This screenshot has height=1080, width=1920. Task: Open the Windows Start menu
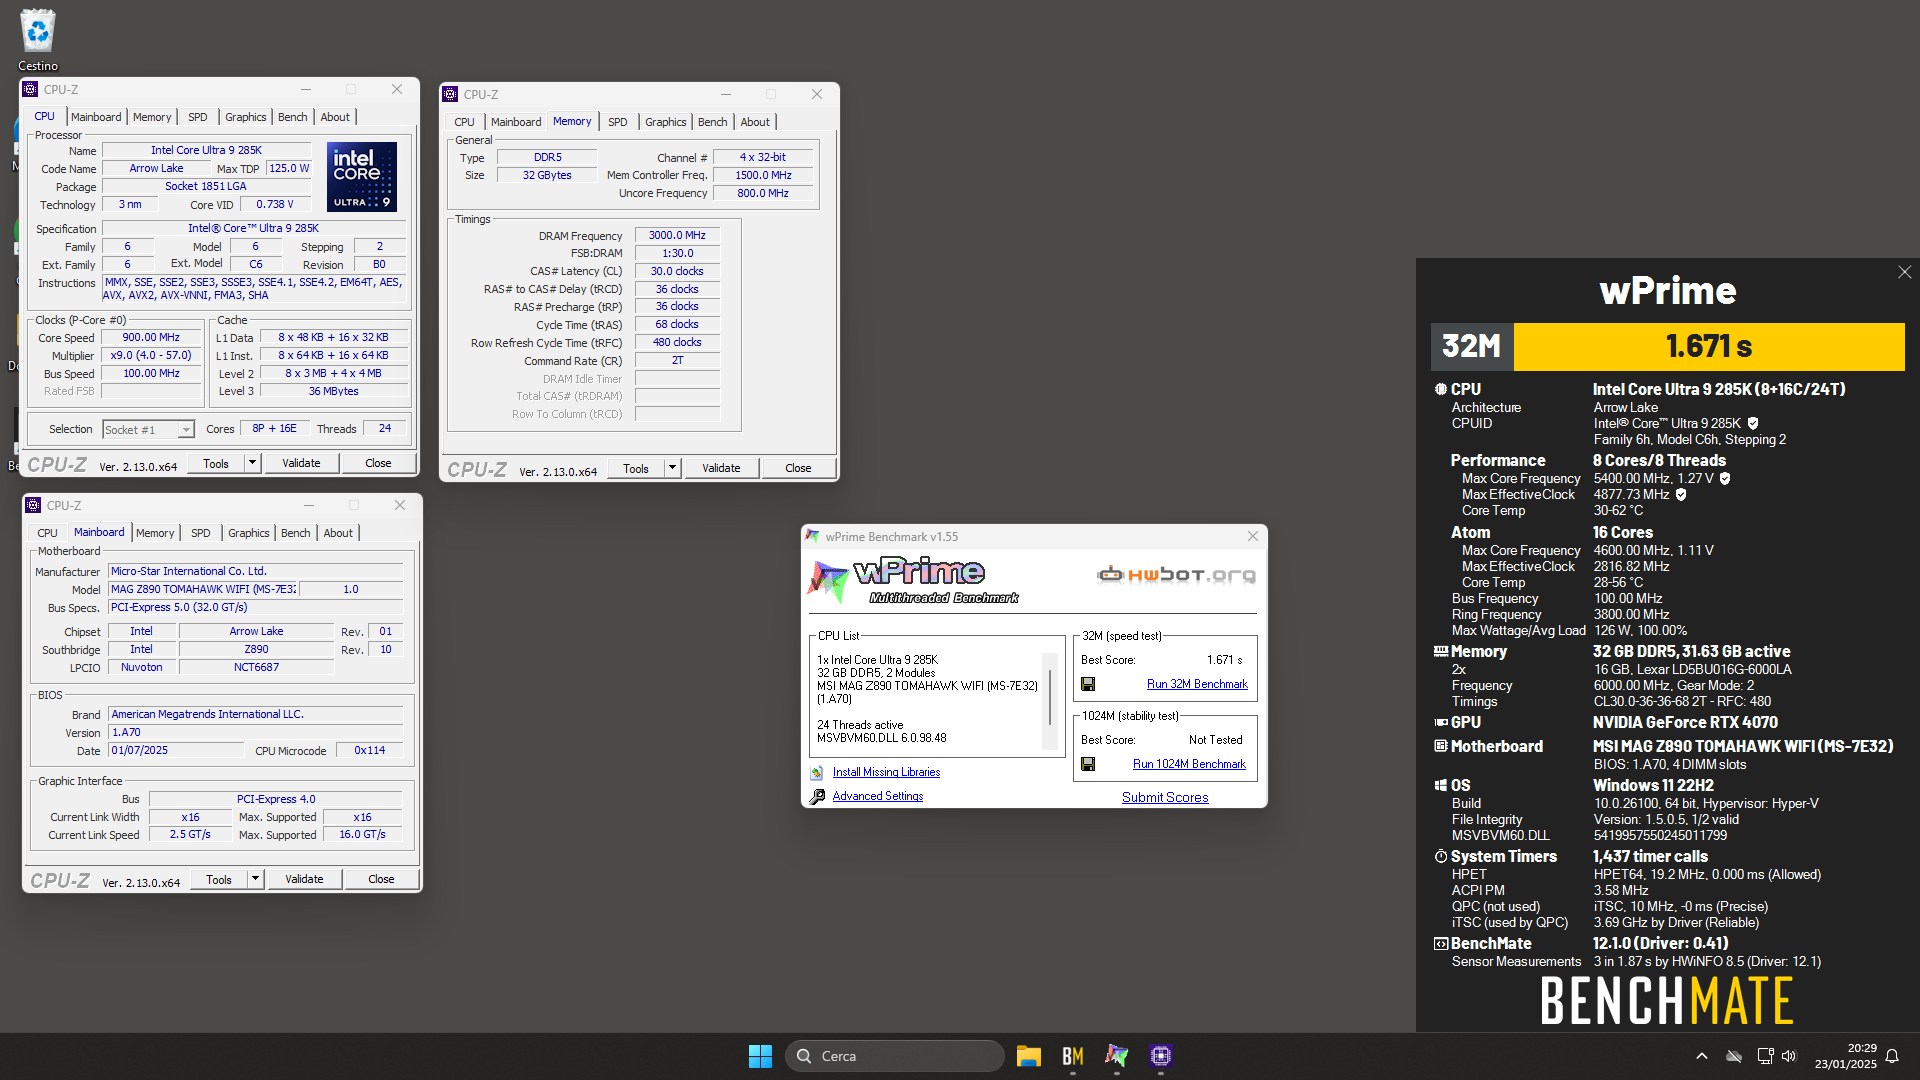click(760, 1056)
